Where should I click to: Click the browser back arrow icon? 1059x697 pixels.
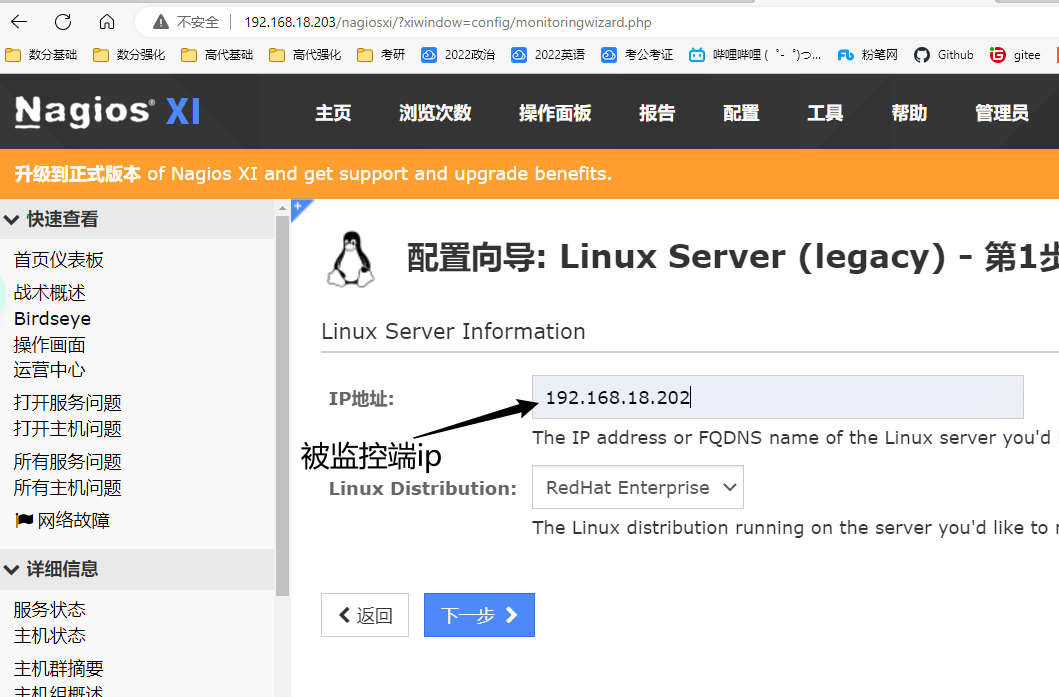tap(19, 21)
